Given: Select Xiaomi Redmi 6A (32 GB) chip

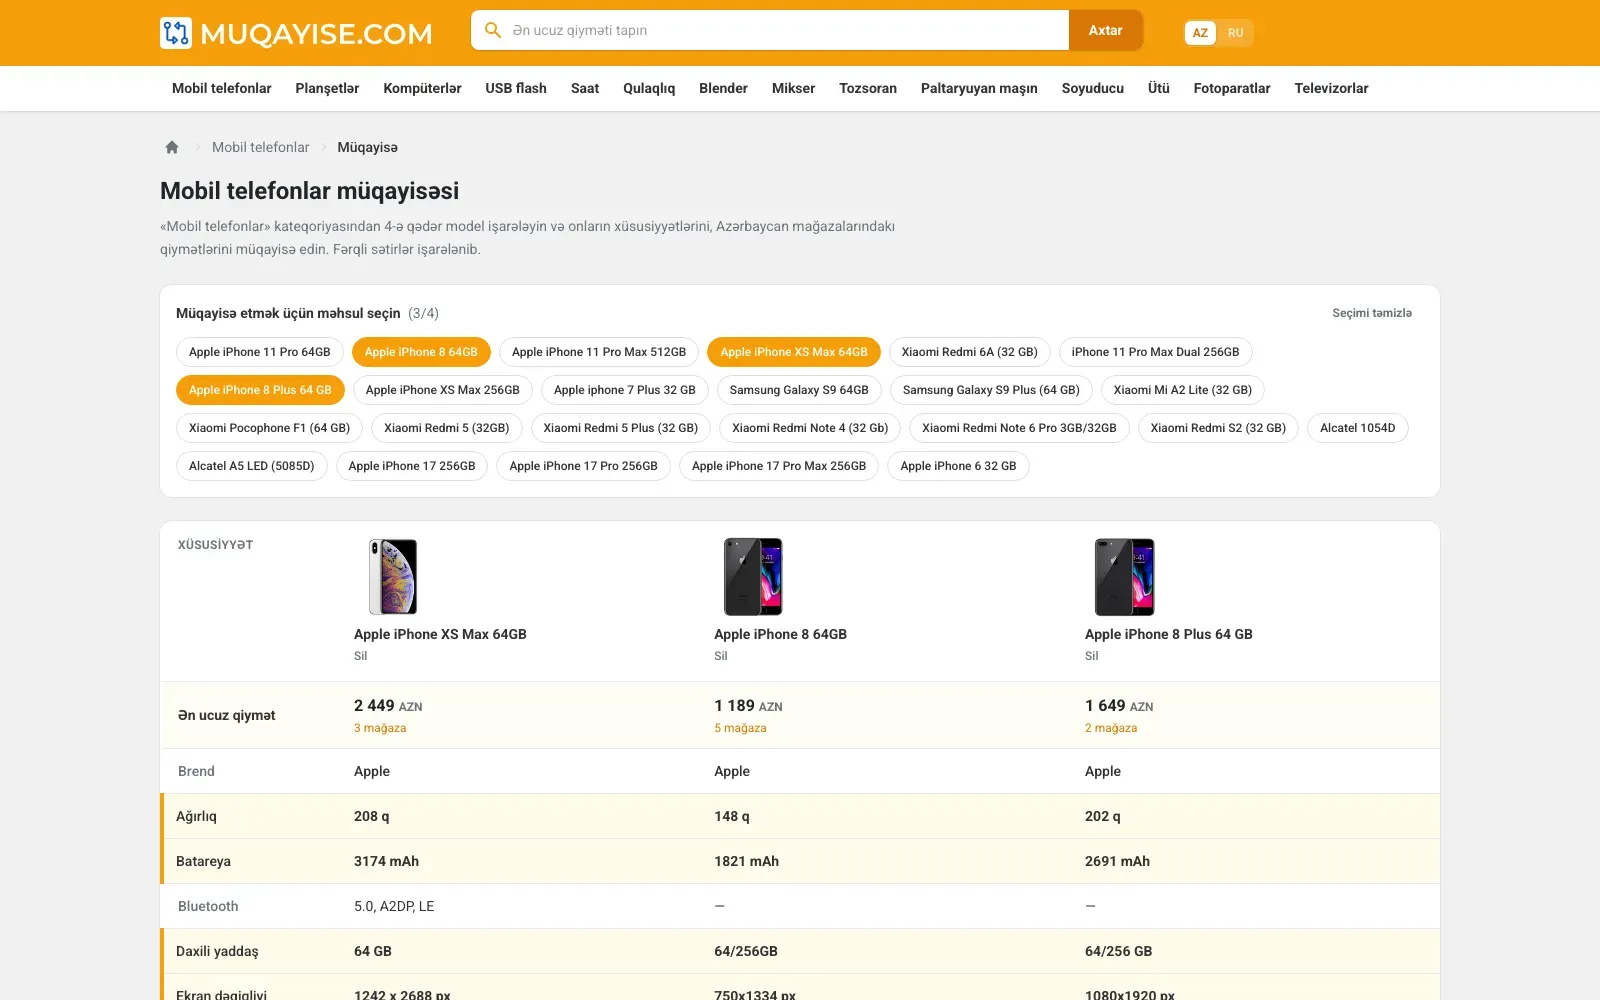Looking at the screenshot, I should click(970, 352).
